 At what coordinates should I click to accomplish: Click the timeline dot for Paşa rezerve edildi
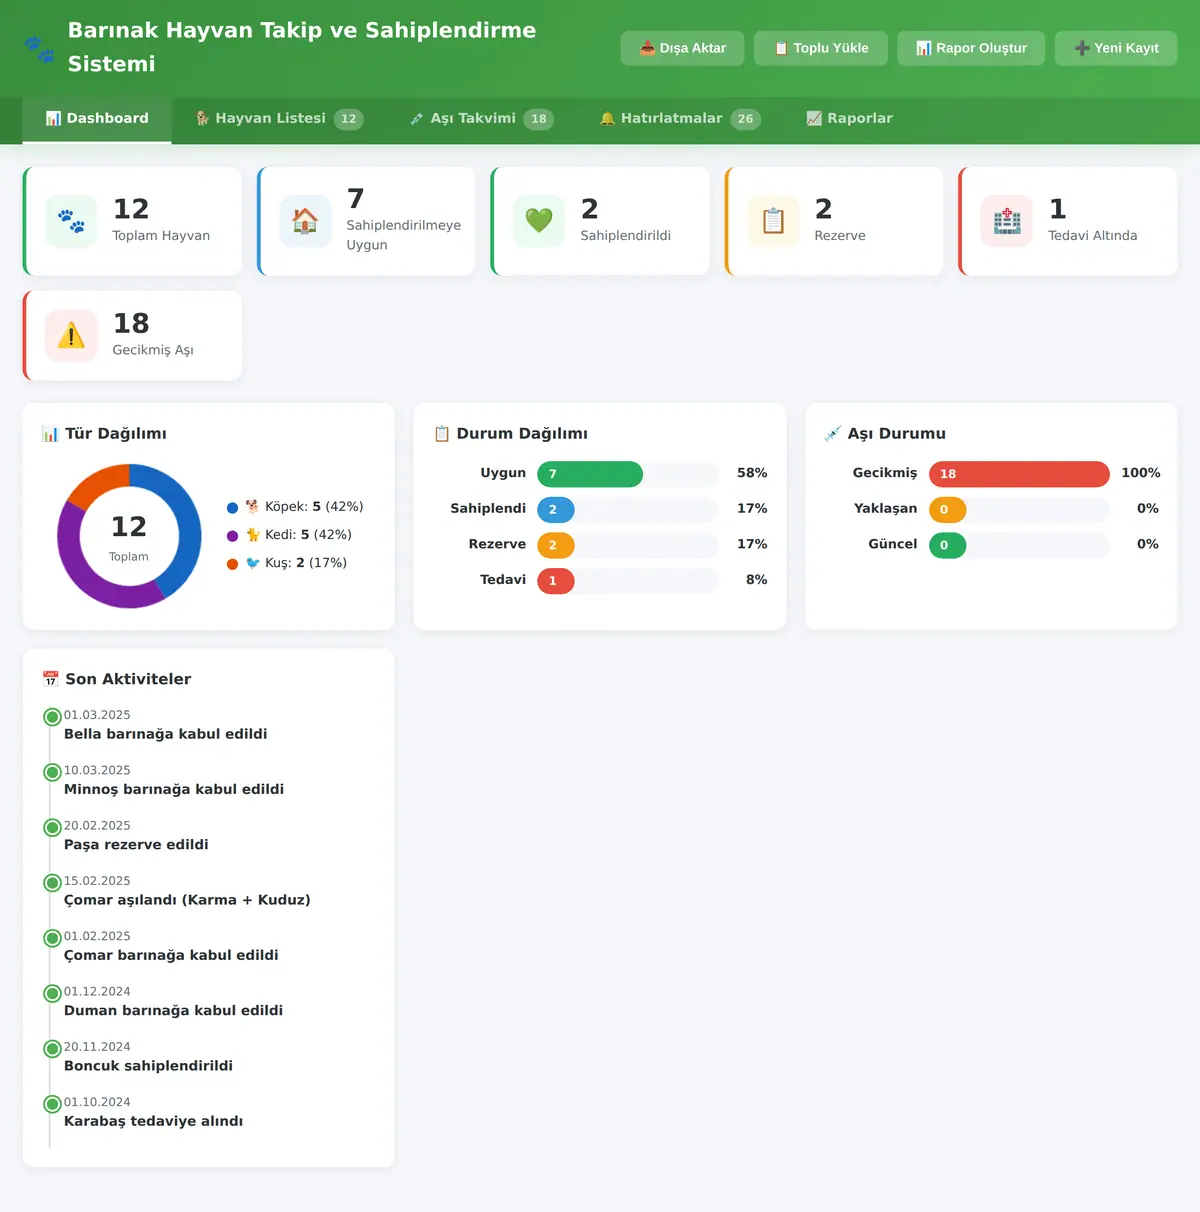tap(53, 827)
